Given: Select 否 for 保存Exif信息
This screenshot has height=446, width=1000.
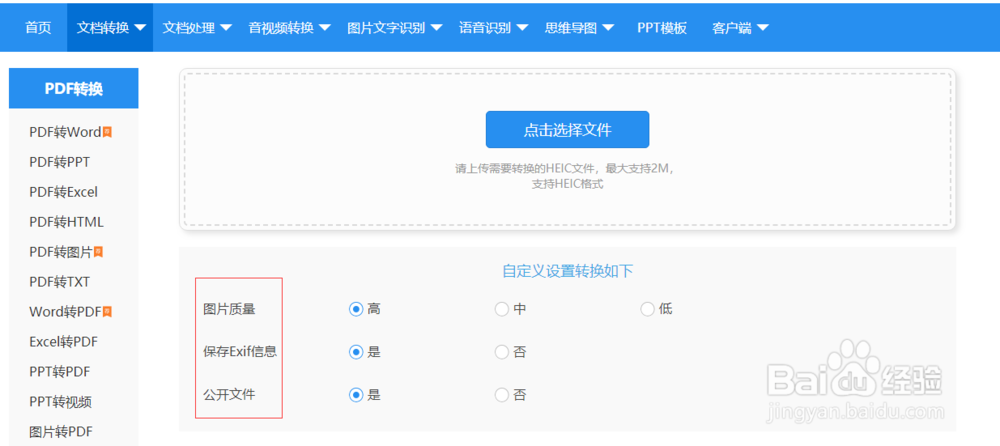Looking at the screenshot, I should [x=502, y=352].
